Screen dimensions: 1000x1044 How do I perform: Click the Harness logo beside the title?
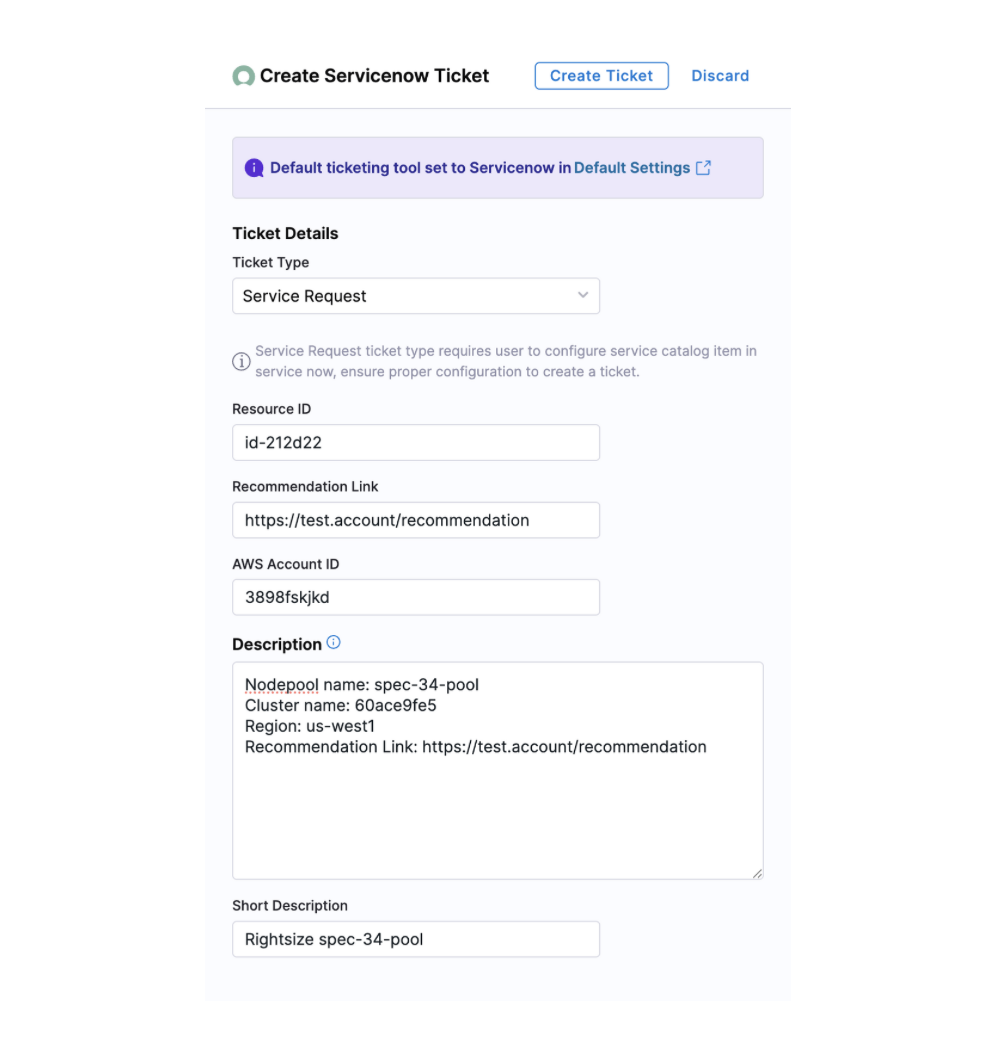coord(243,76)
